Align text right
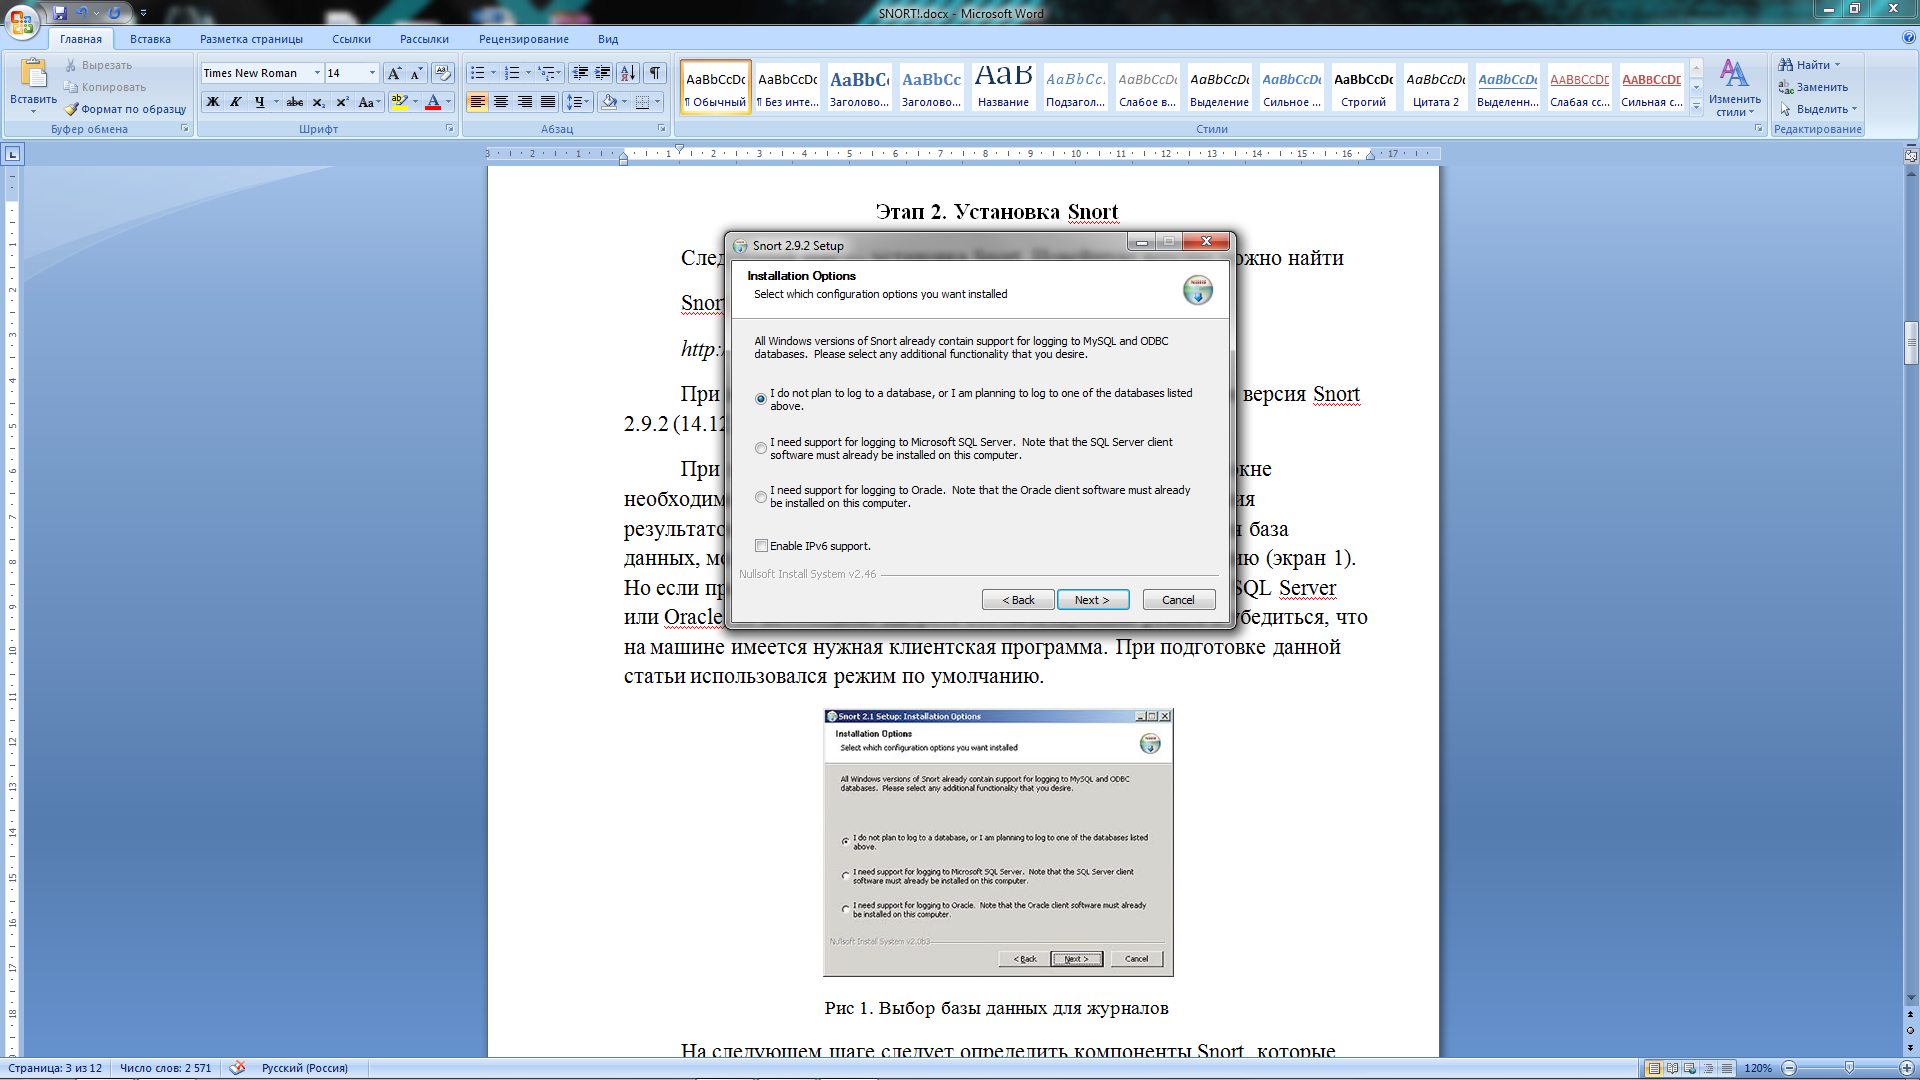 pyautogui.click(x=525, y=102)
